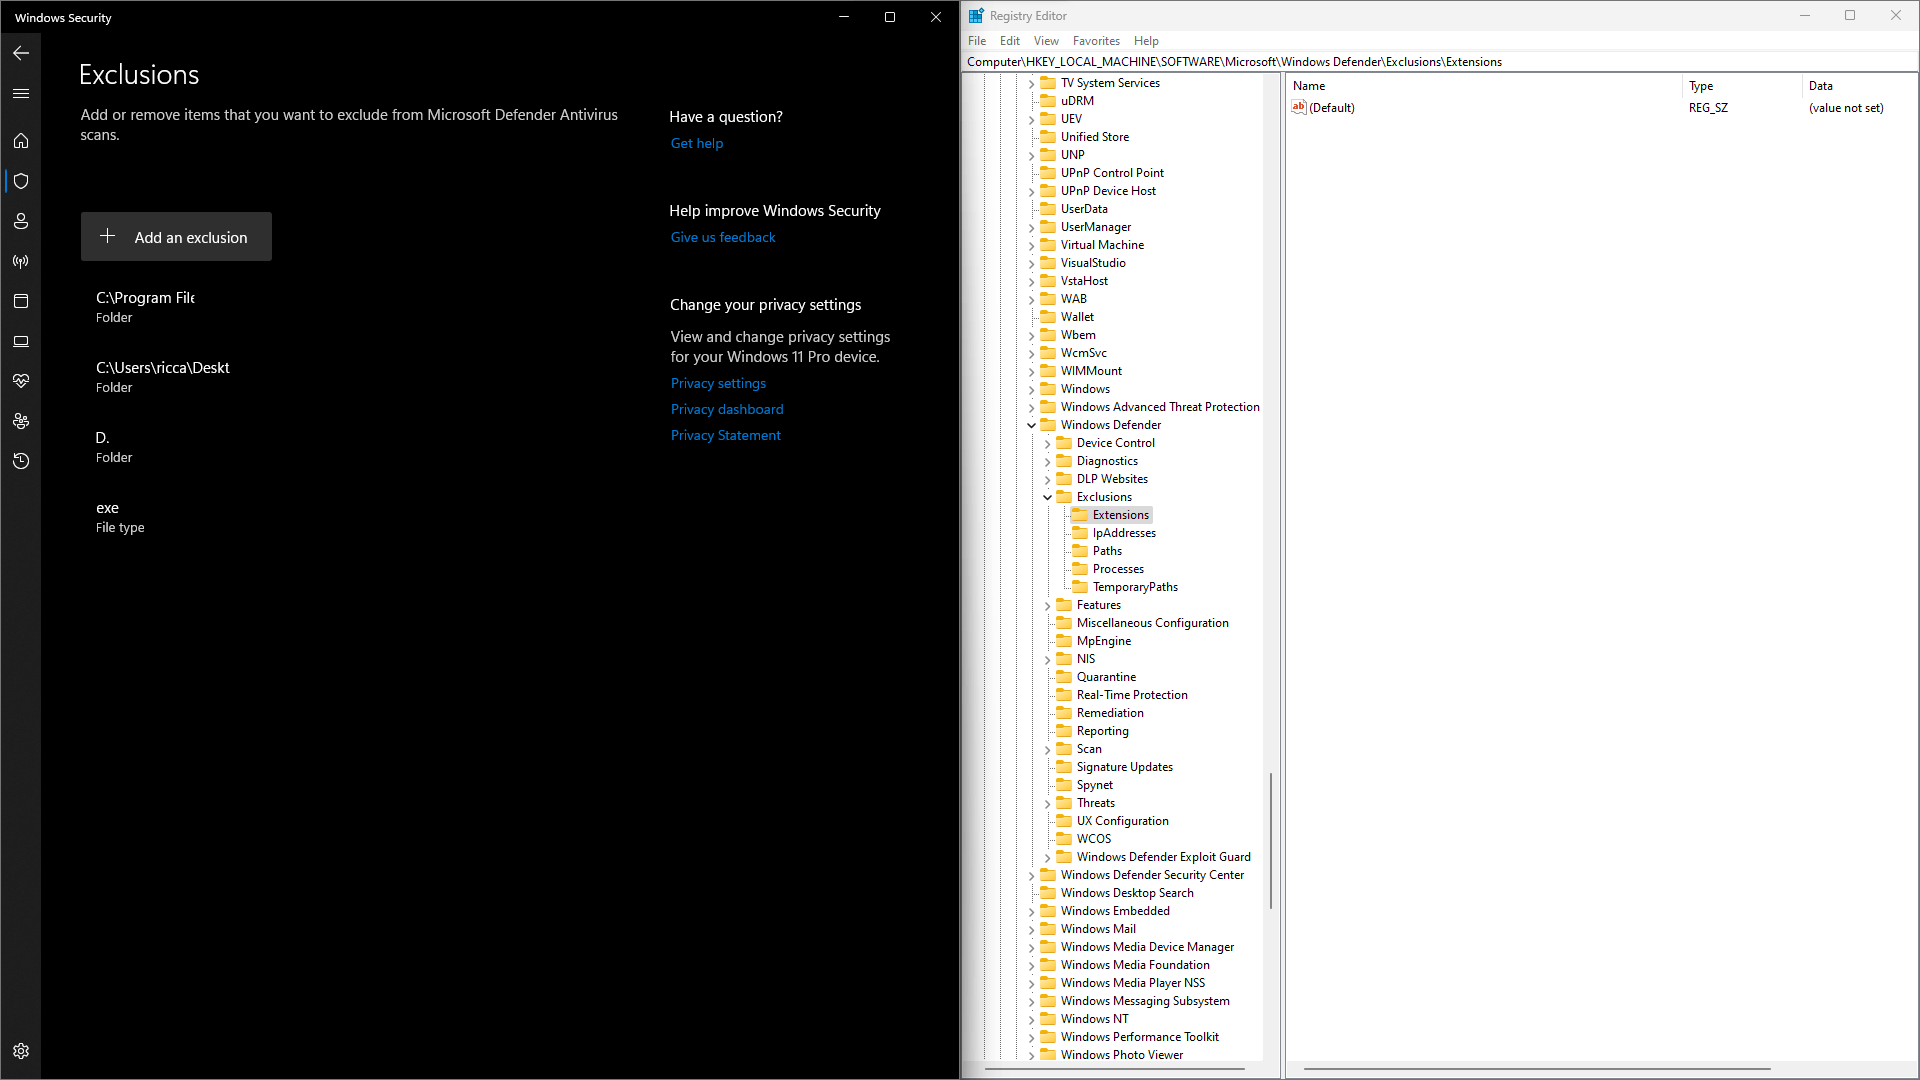Open App & browser control icon
1920x1080 pixels.
pos(21,301)
